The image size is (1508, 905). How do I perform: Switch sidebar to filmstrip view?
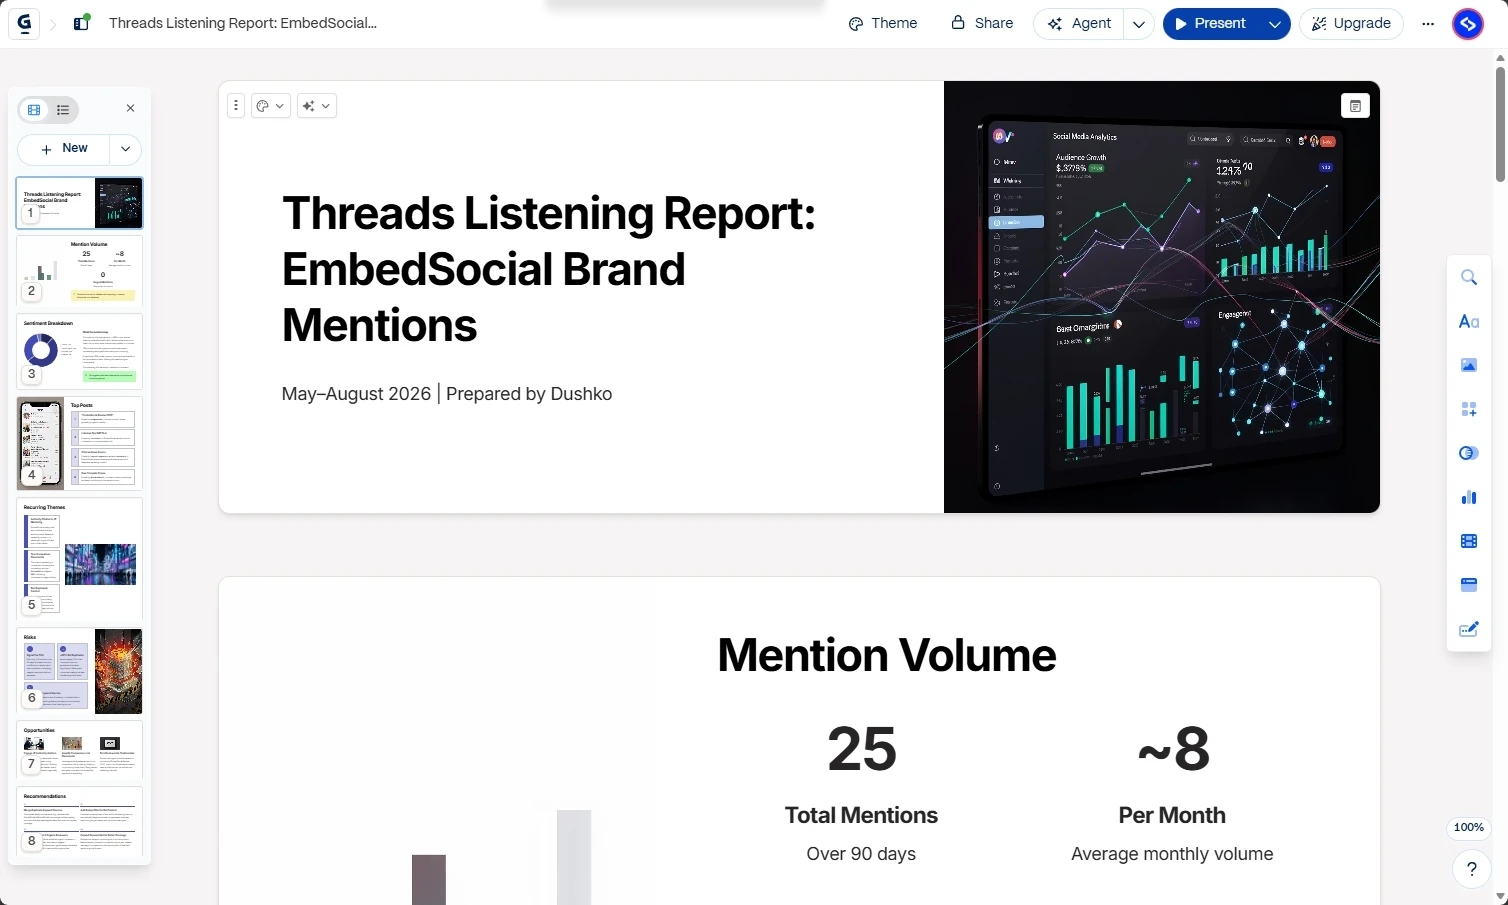[x=34, y=110]
